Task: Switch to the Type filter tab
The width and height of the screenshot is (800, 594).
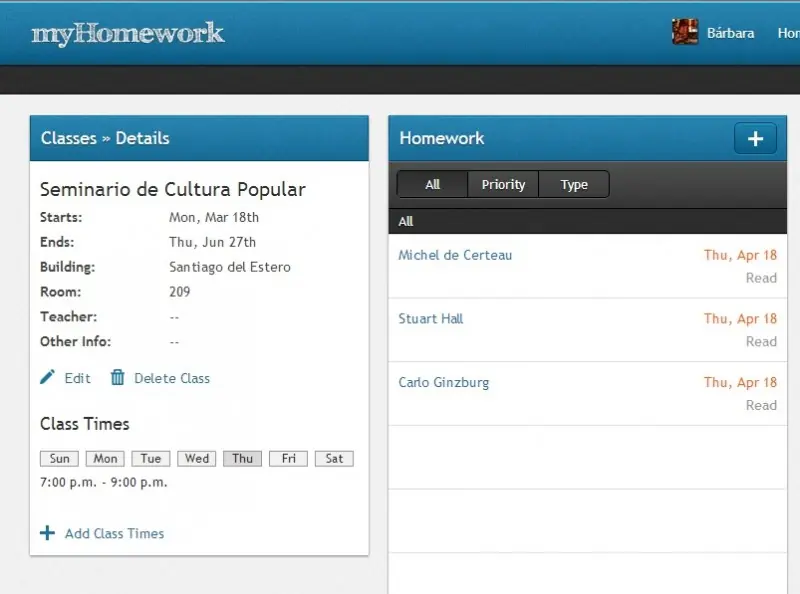Action: tap(574, 185)
